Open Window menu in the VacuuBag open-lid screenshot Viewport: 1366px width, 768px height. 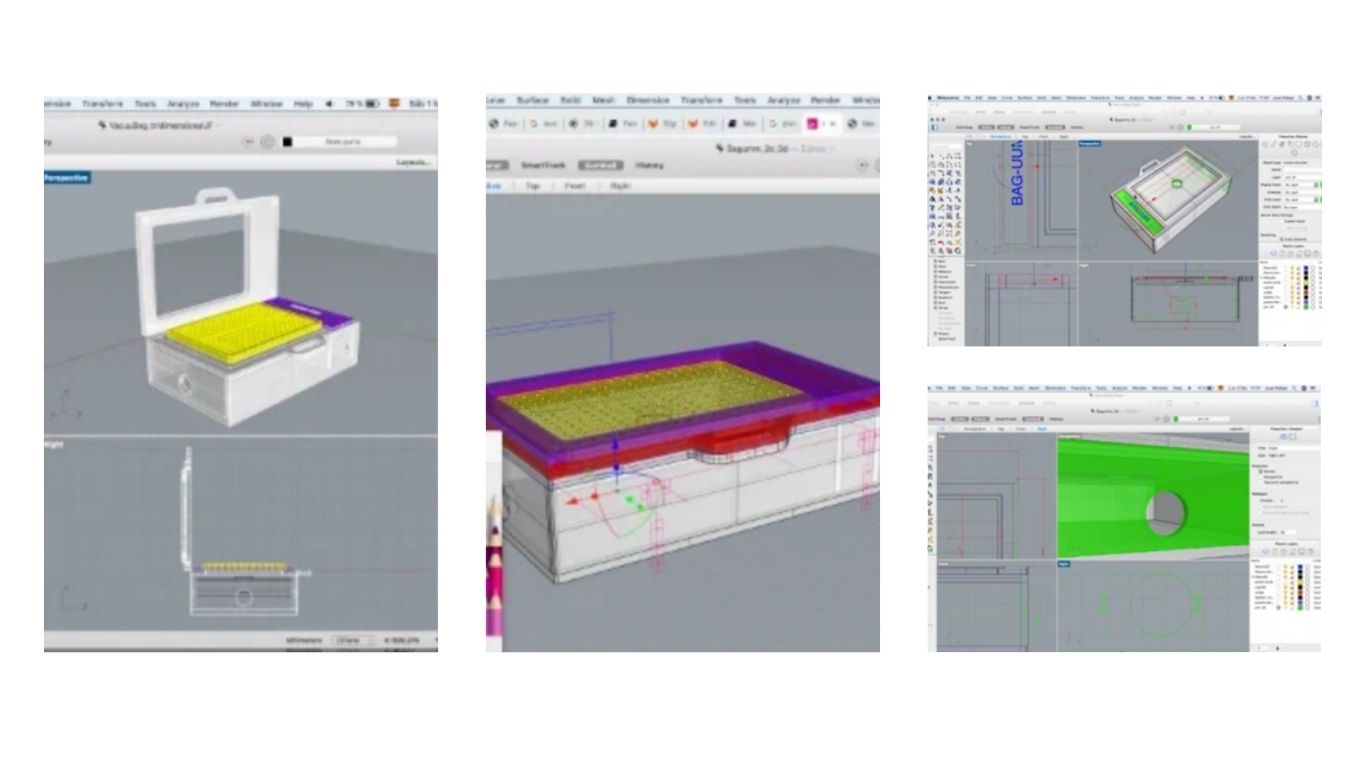tap(267, 104)
